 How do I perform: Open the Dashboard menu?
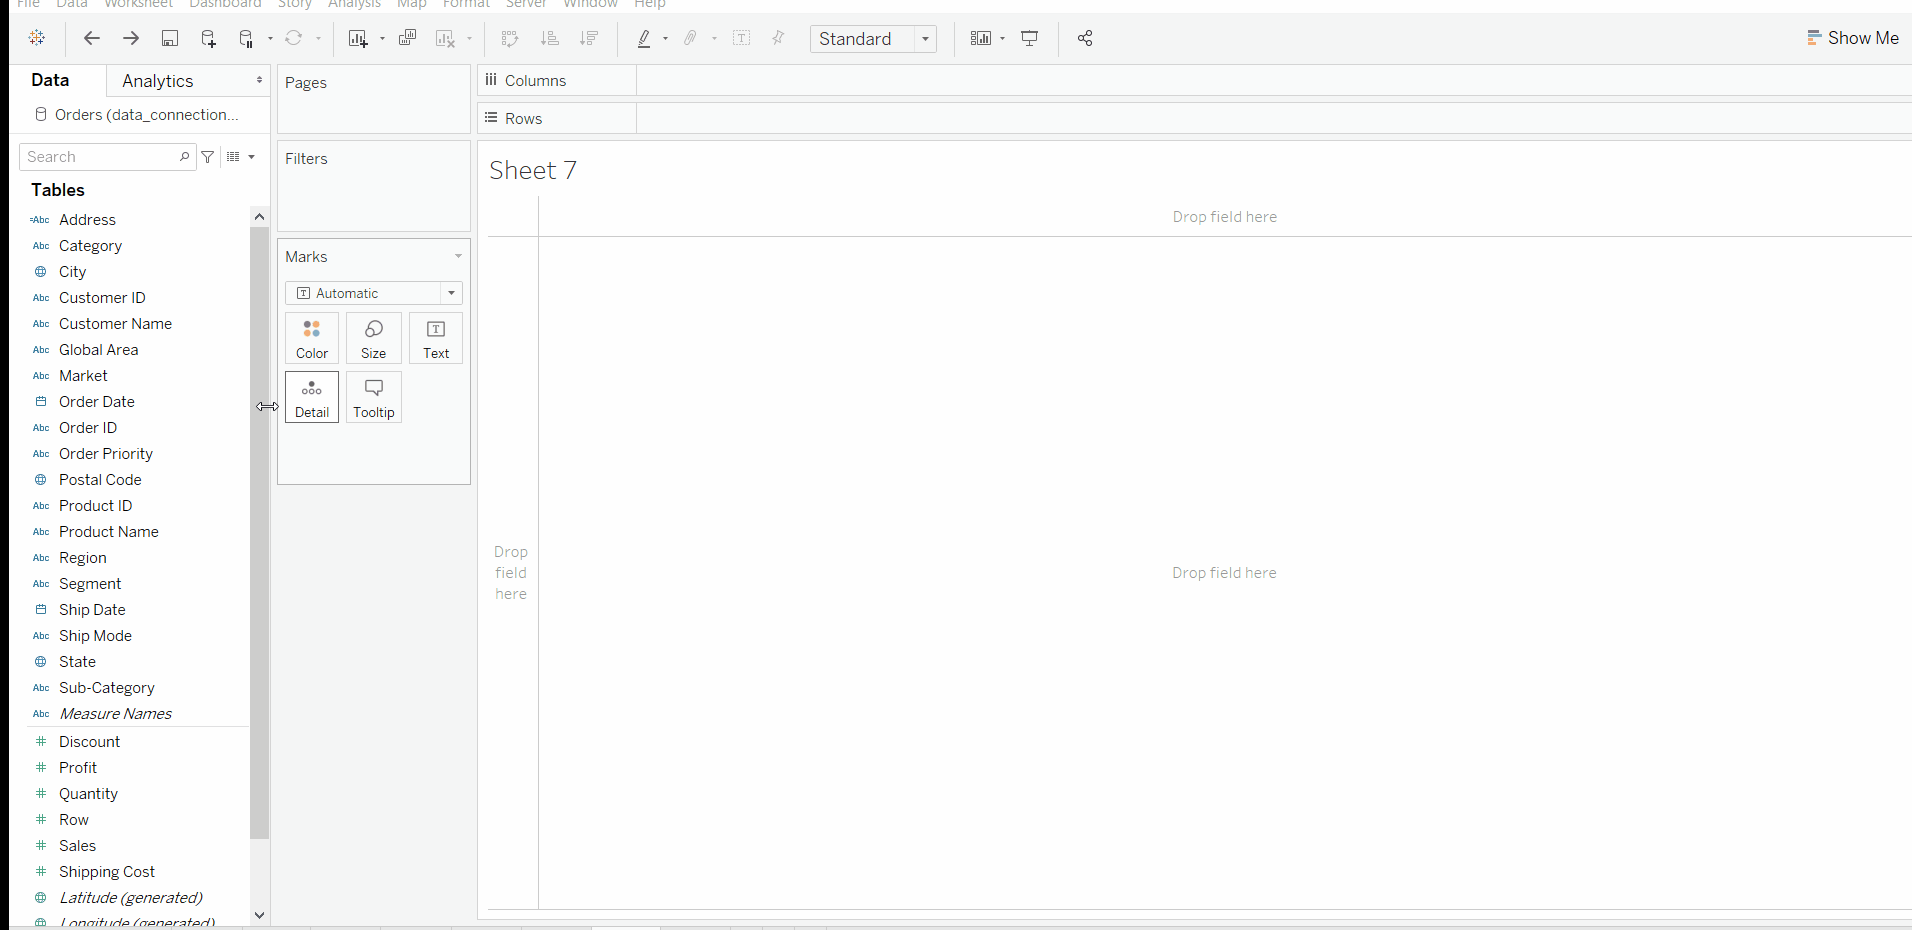coord(226,4)
